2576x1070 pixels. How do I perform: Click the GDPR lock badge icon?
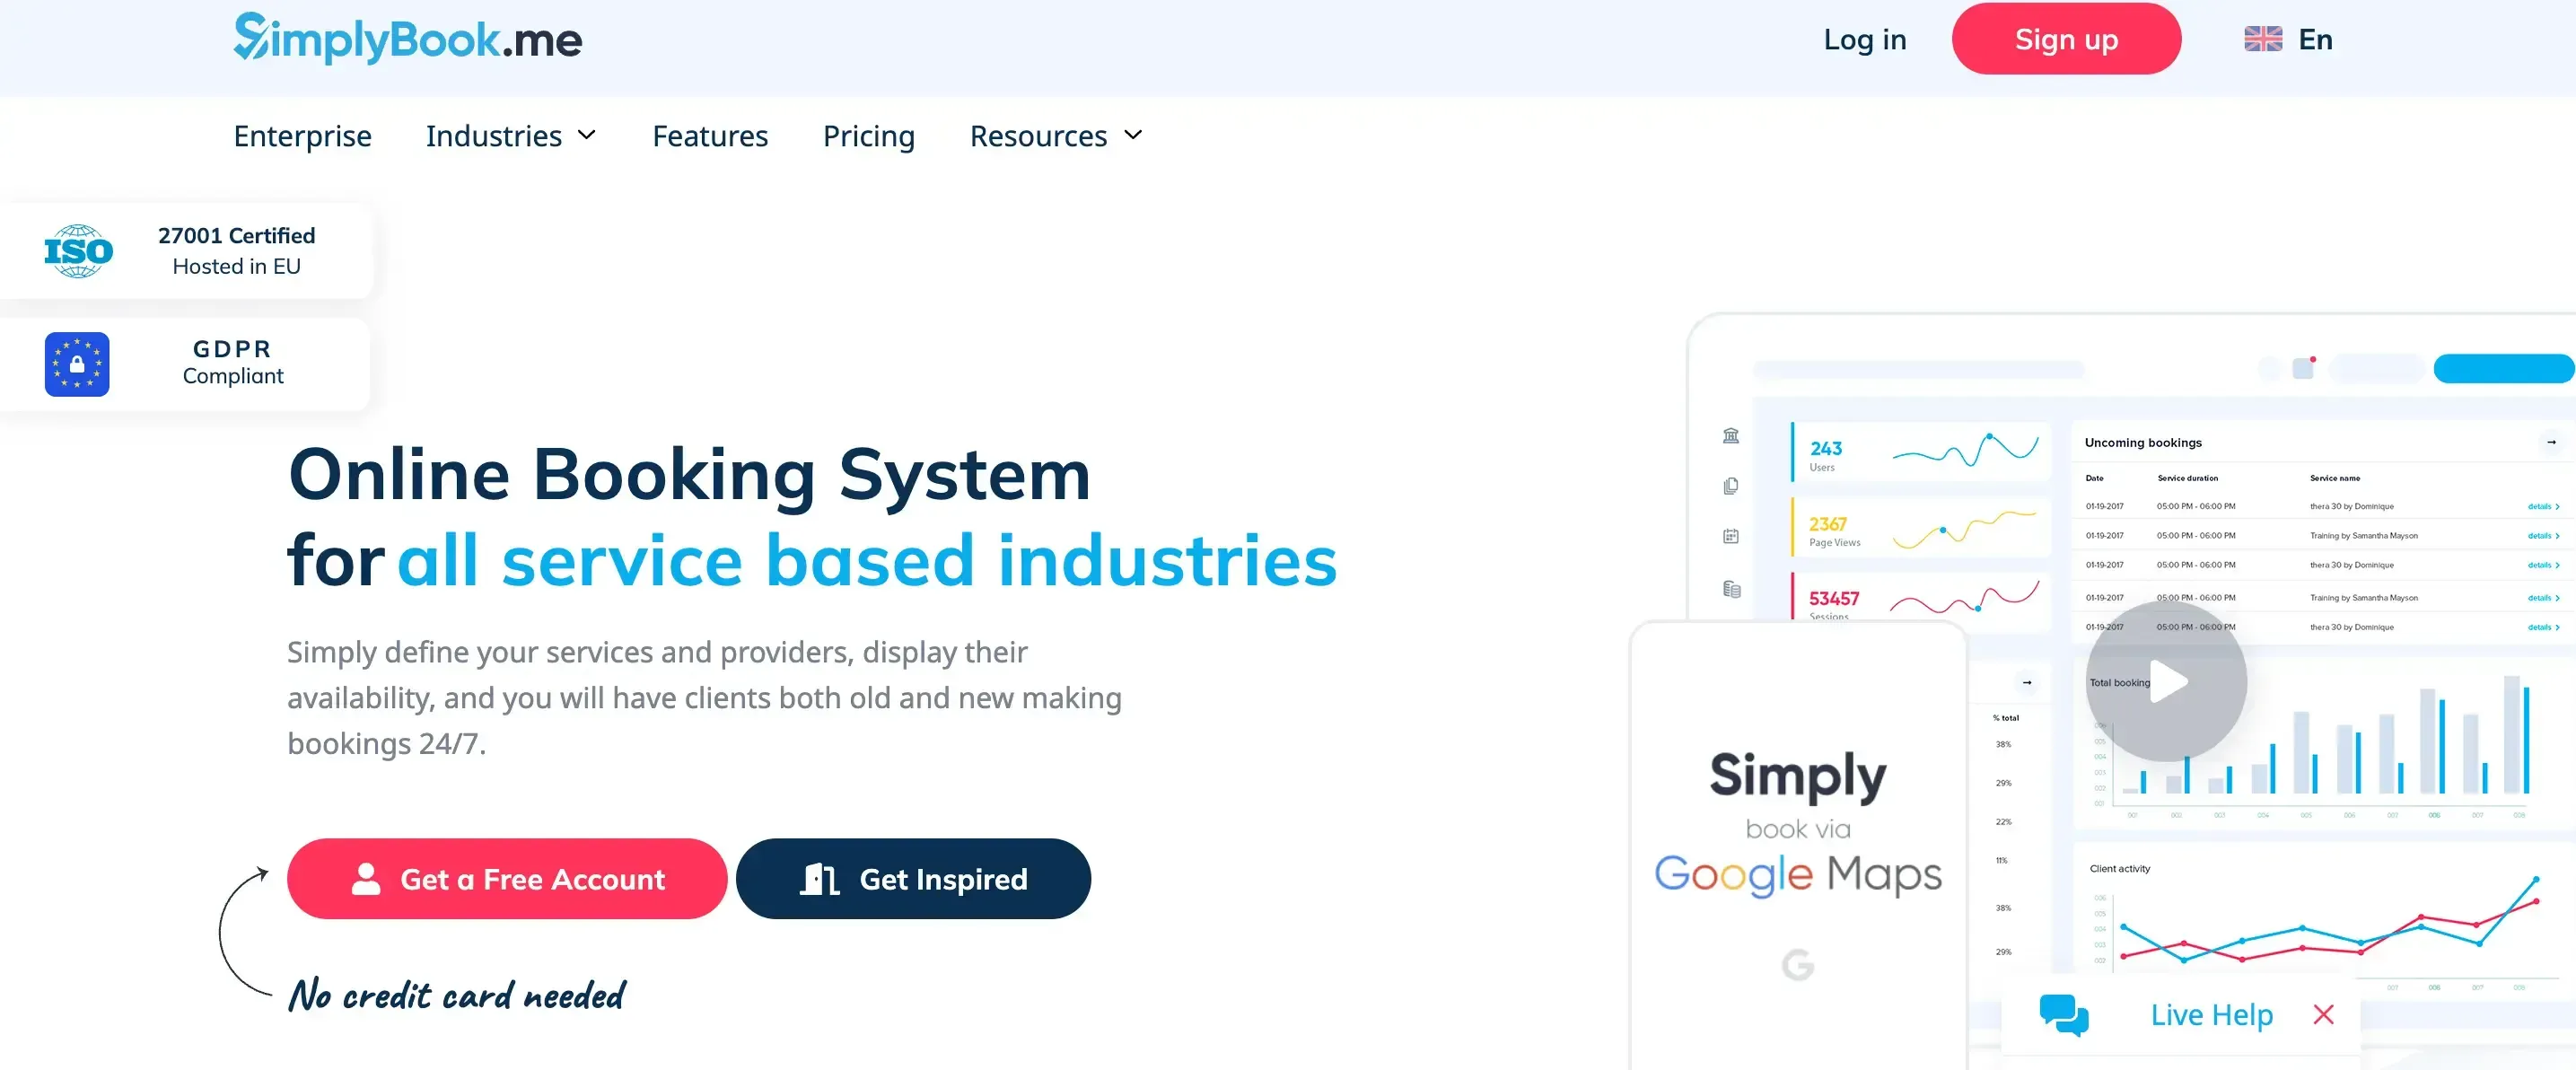coord(77,364)
